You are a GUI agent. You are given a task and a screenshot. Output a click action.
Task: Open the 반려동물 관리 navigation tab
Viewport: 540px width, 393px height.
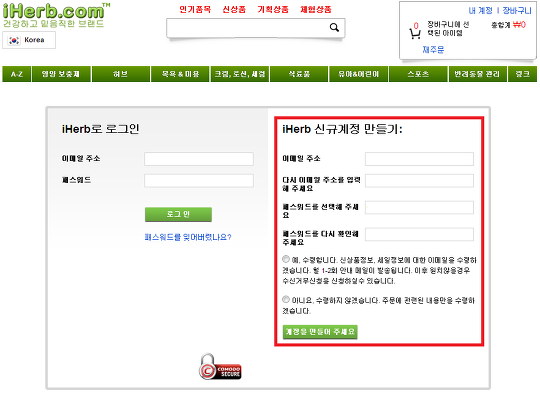[x=477, y=74]
